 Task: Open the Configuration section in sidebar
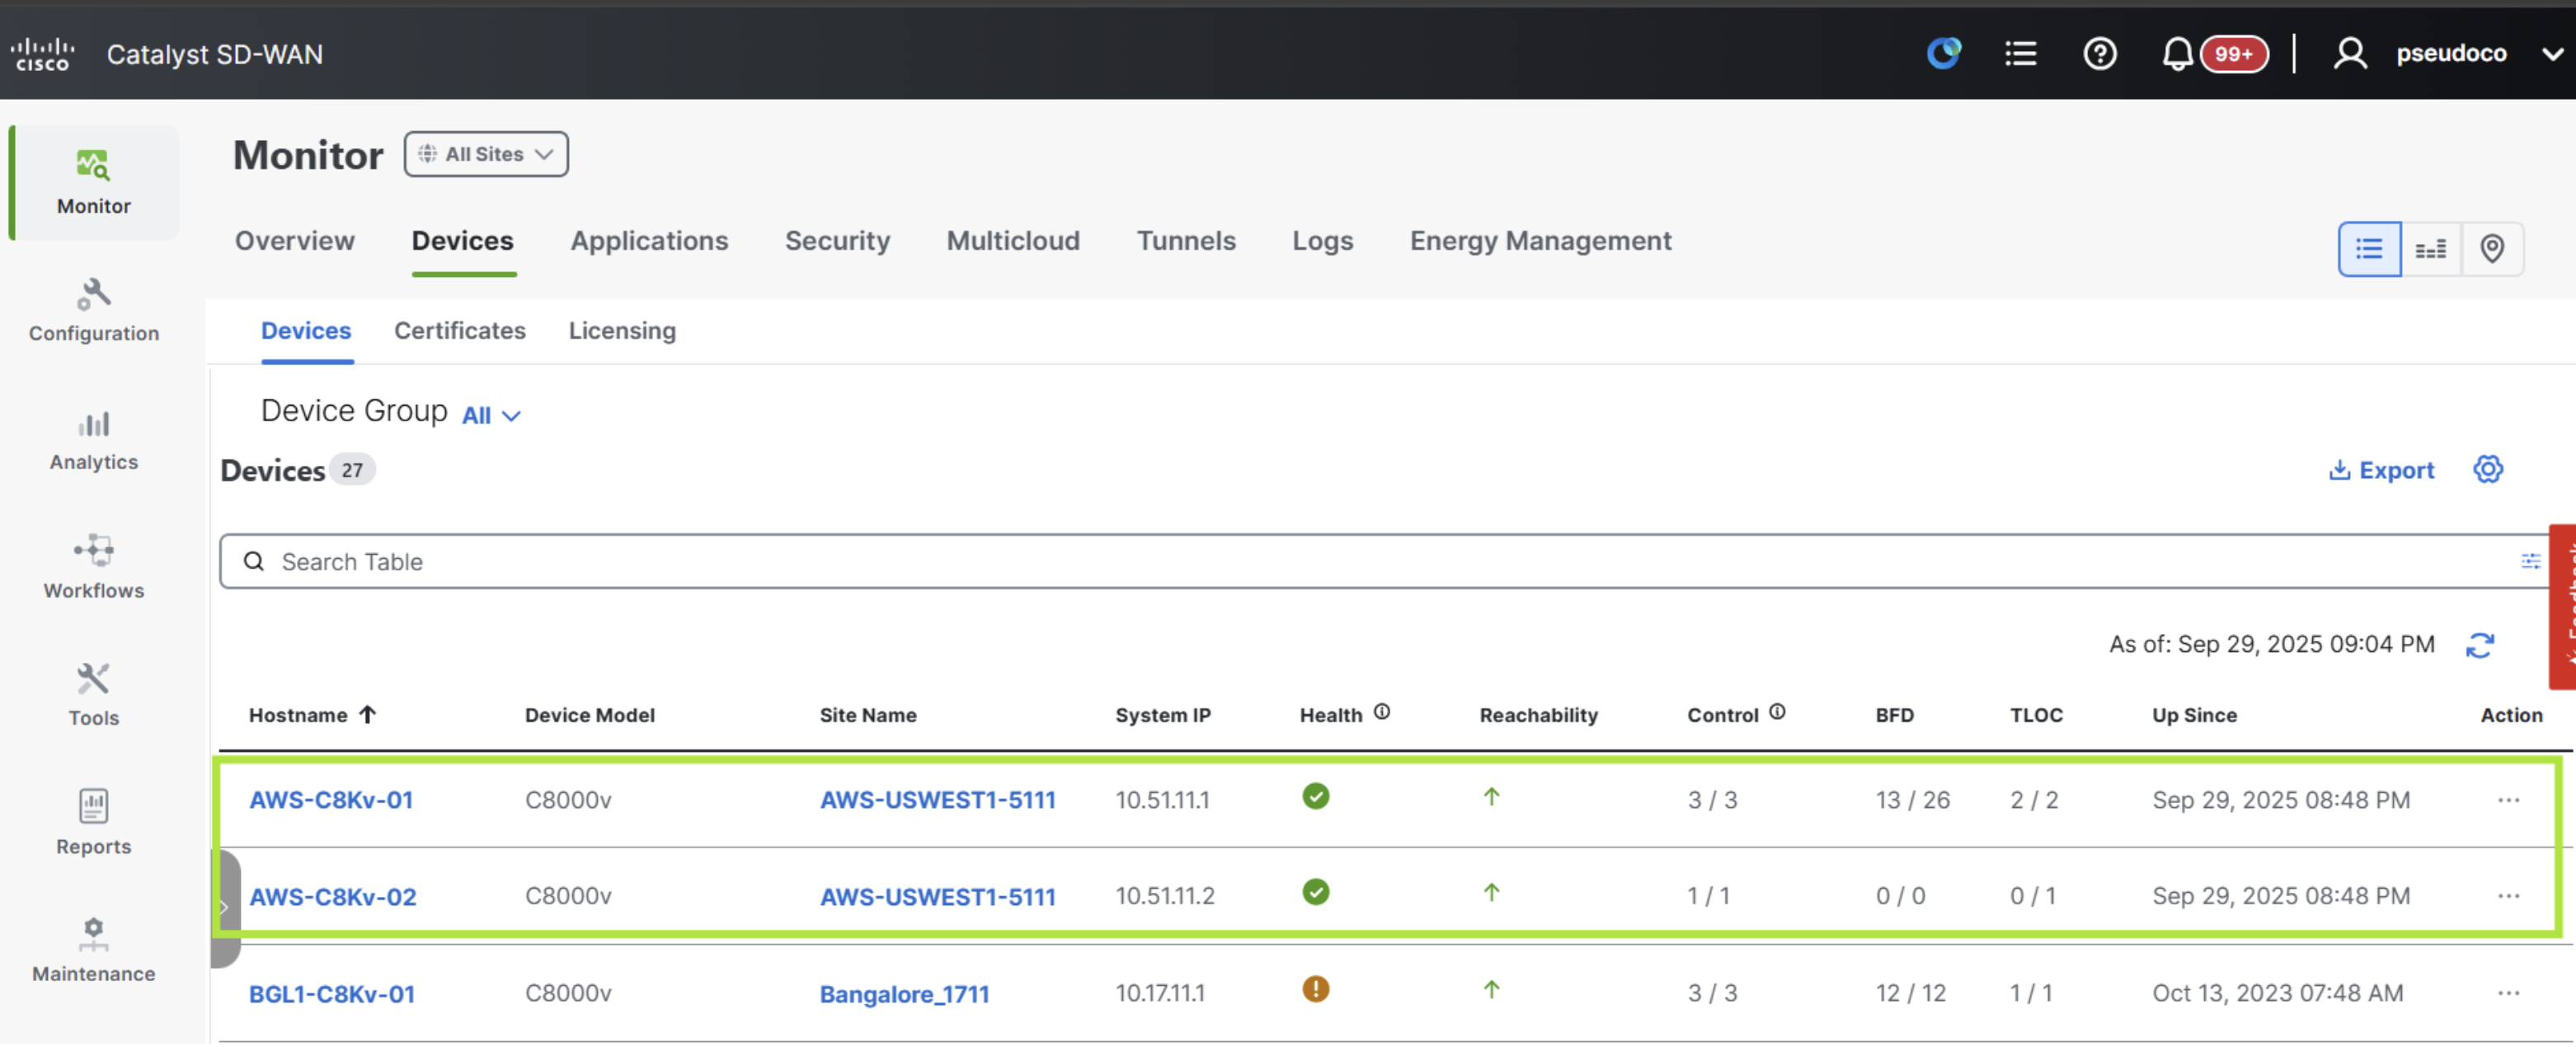[x=94, y=311]
